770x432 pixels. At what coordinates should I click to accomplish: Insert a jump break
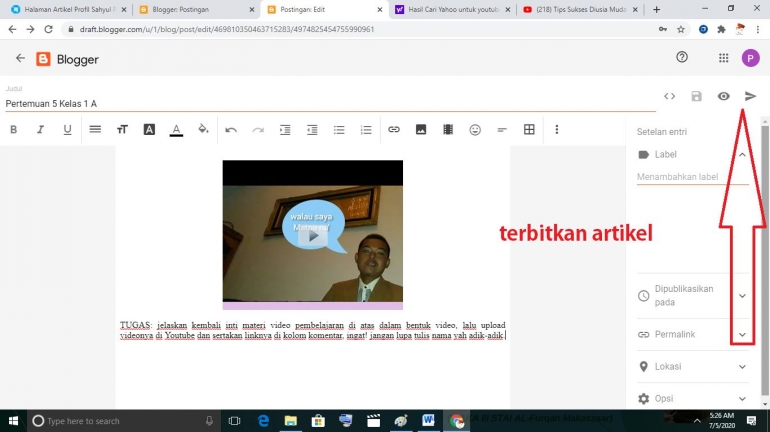[502, 130]
